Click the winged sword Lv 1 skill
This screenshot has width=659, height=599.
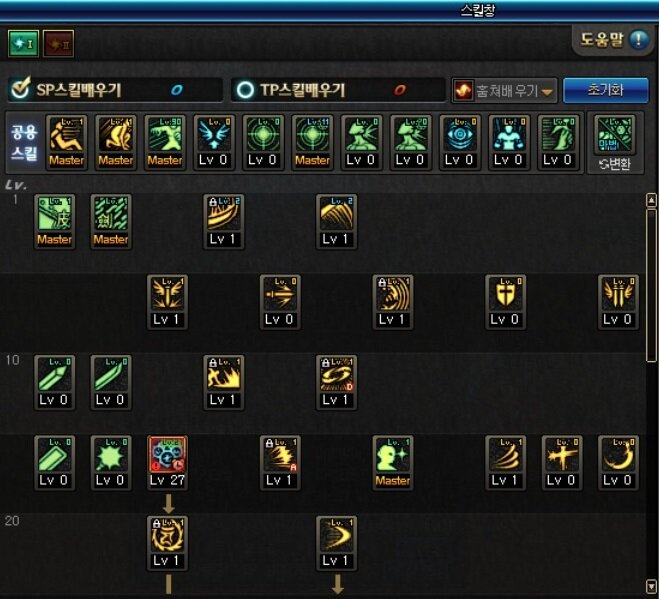(x=168, y=302)
